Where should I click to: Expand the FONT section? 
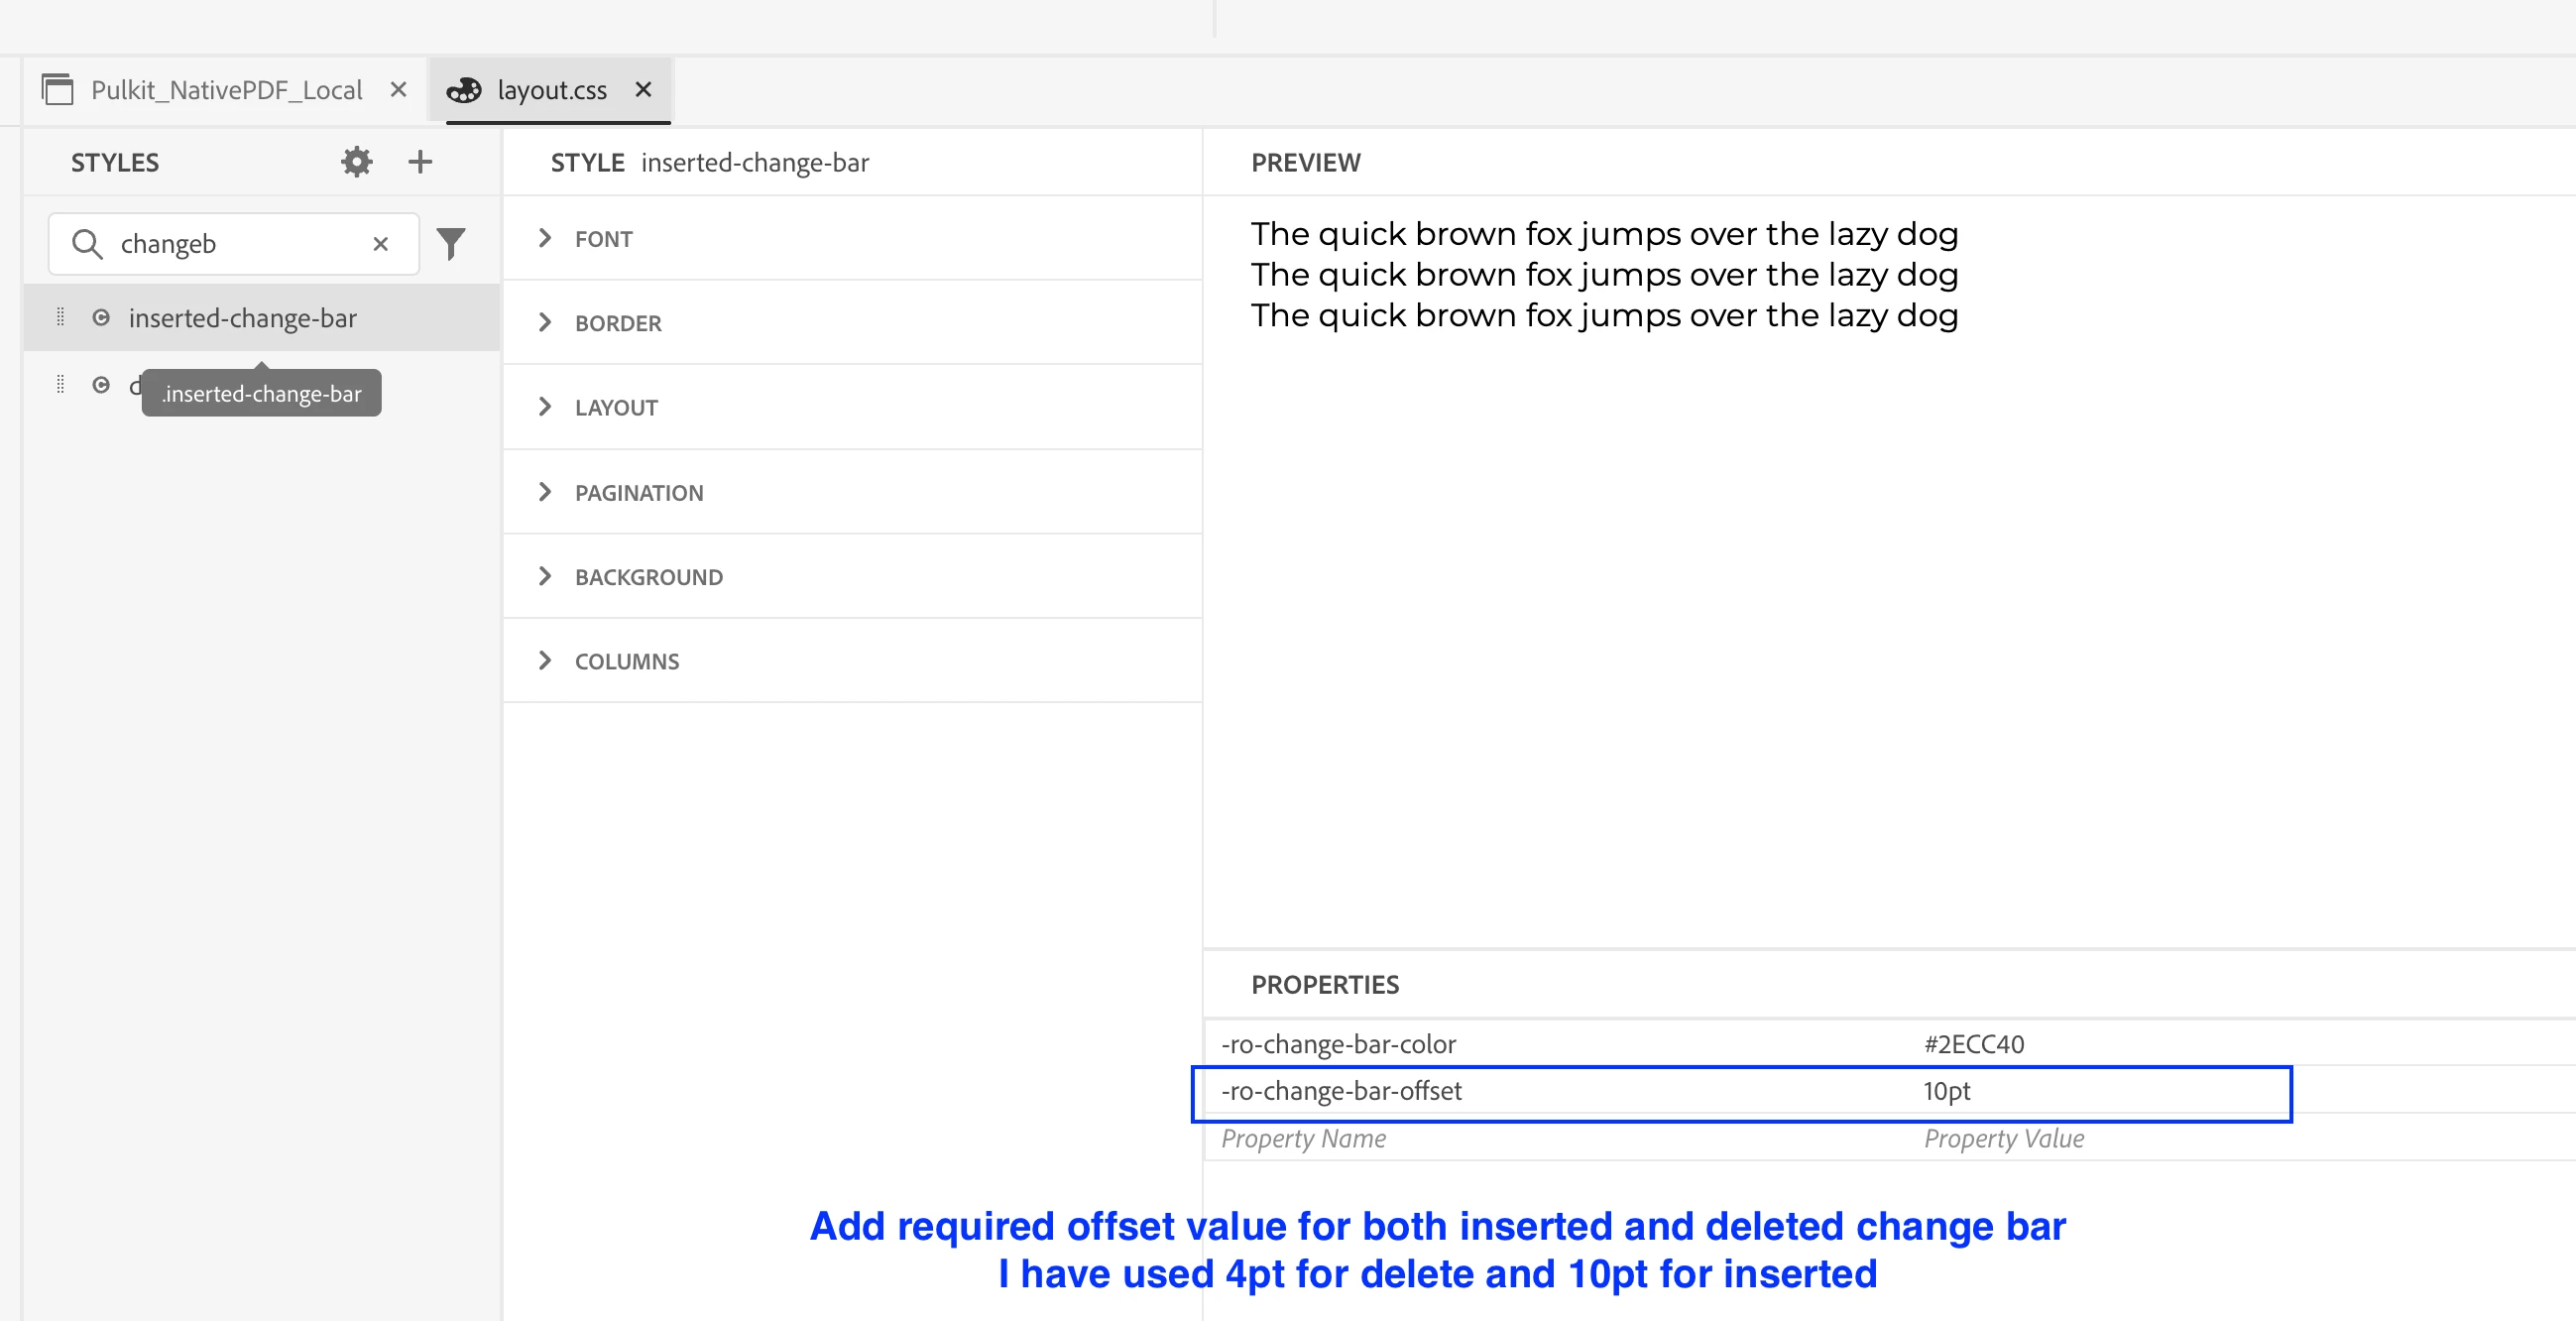click(545, 238)
